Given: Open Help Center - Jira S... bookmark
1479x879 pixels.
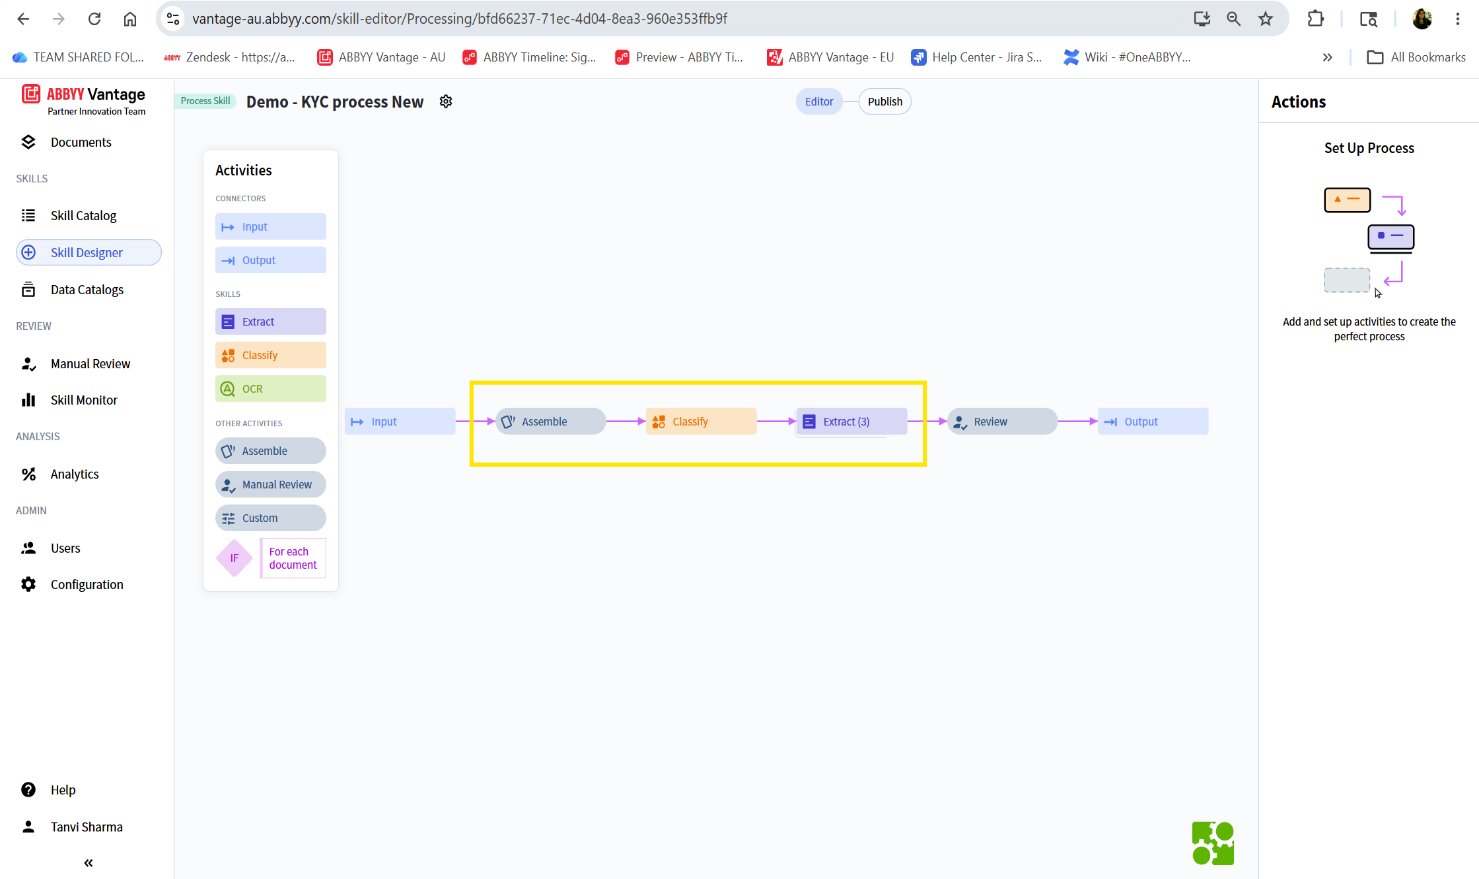Looking at the screenshot, I should (977, 57).
